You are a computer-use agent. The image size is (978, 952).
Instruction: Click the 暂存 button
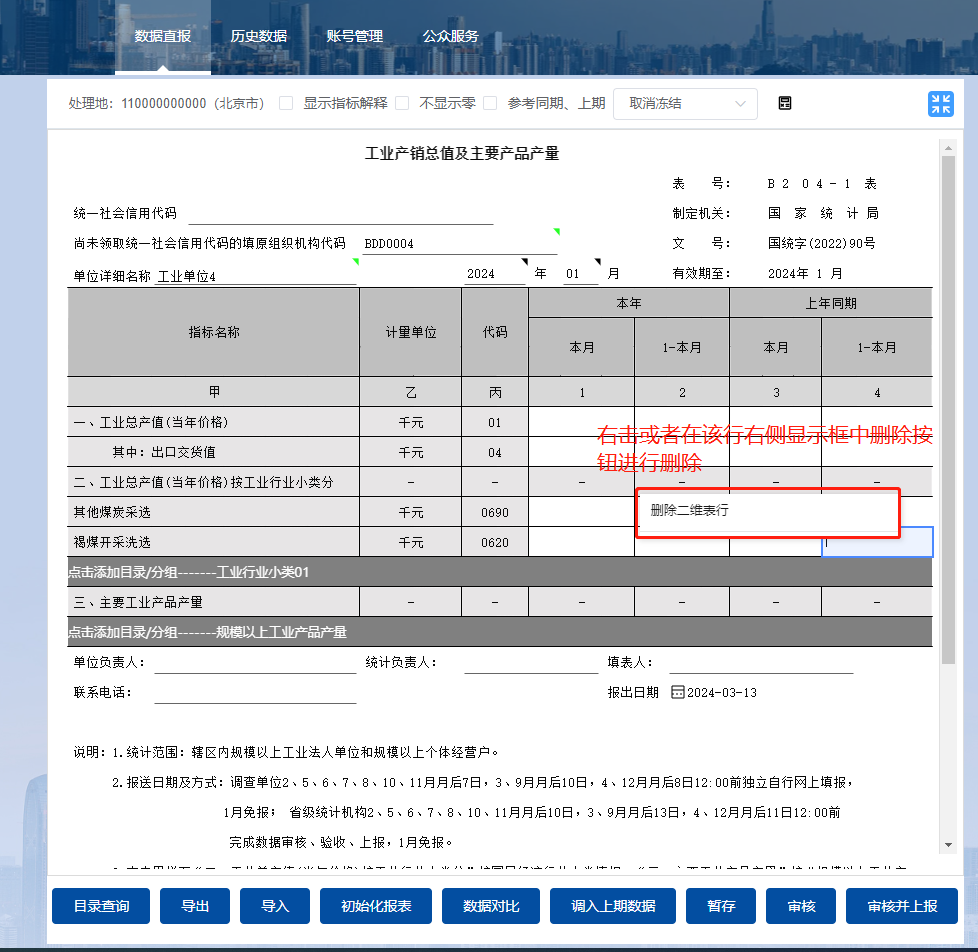pos(721,906)
